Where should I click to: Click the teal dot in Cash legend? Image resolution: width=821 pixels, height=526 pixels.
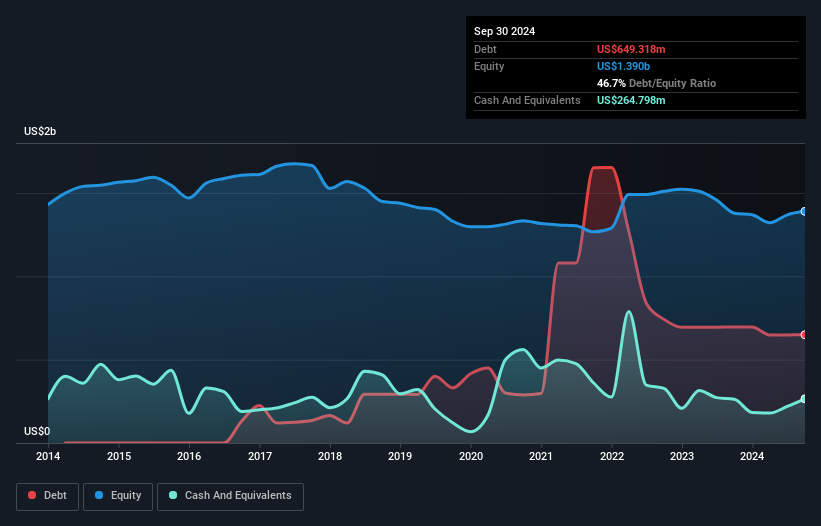point(174,496)
